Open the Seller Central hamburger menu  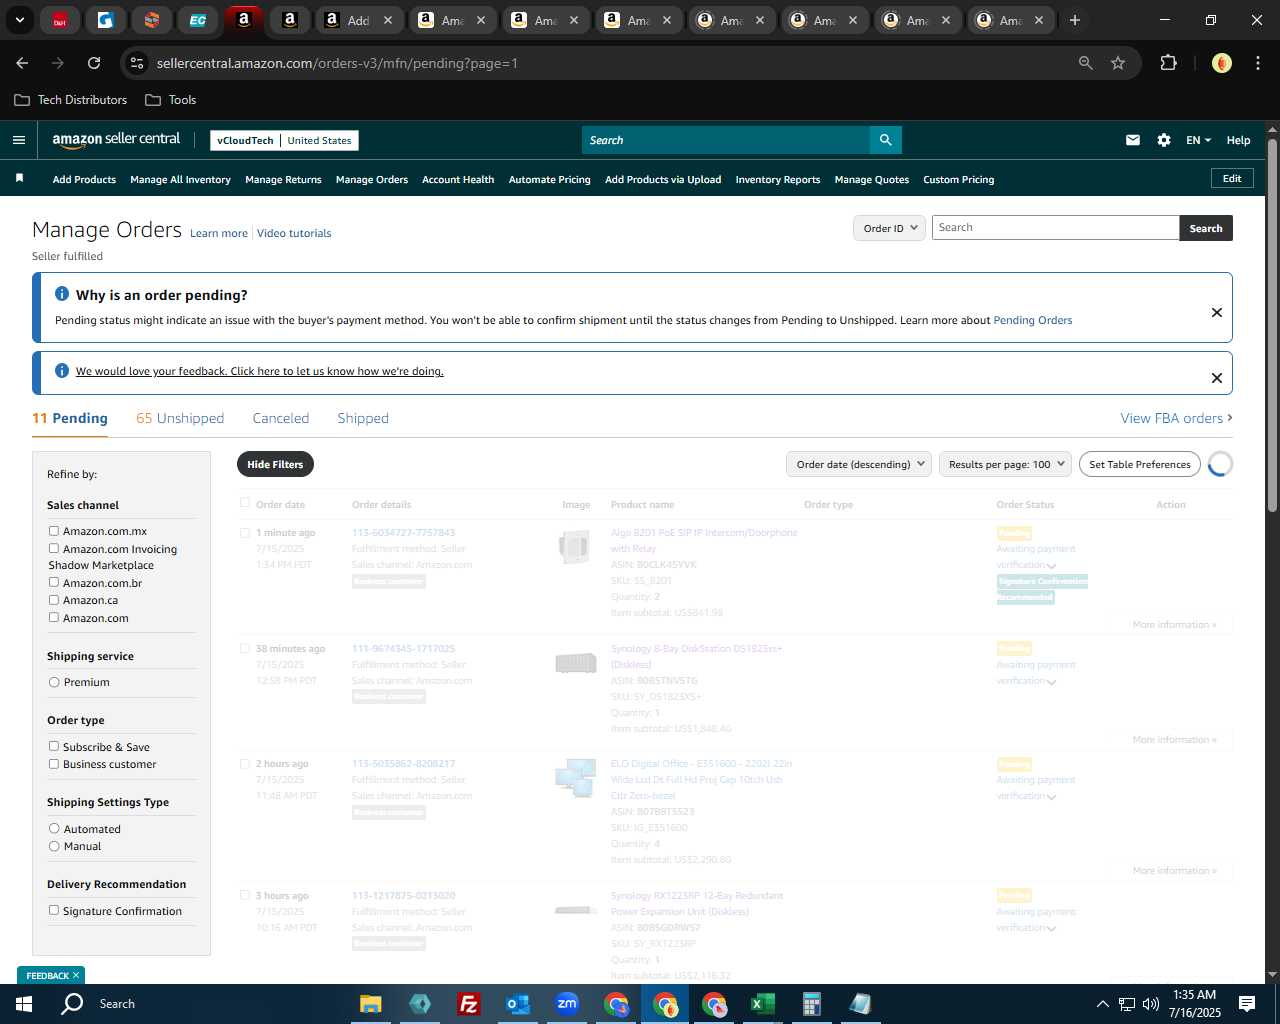point(19,140)
